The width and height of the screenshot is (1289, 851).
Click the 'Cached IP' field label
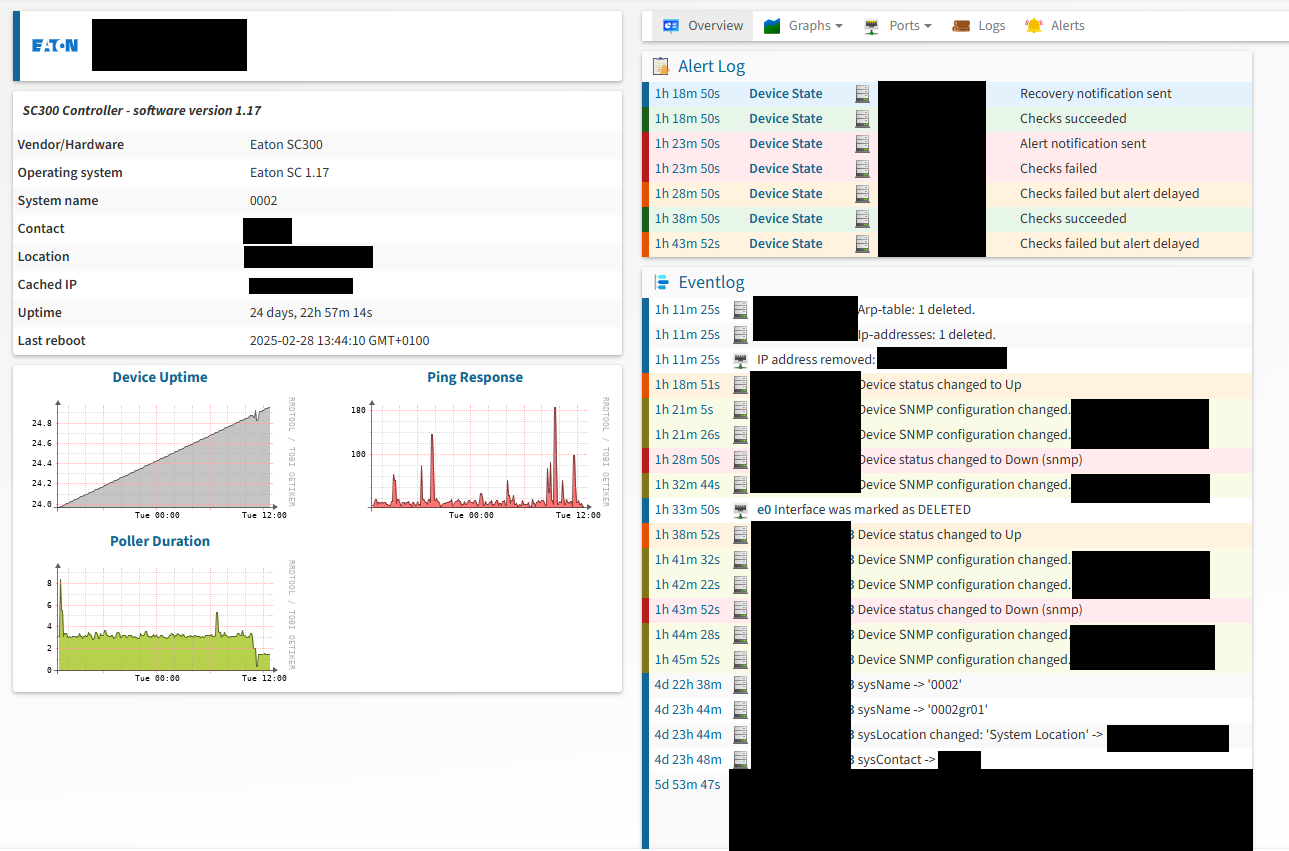point(47,285)
